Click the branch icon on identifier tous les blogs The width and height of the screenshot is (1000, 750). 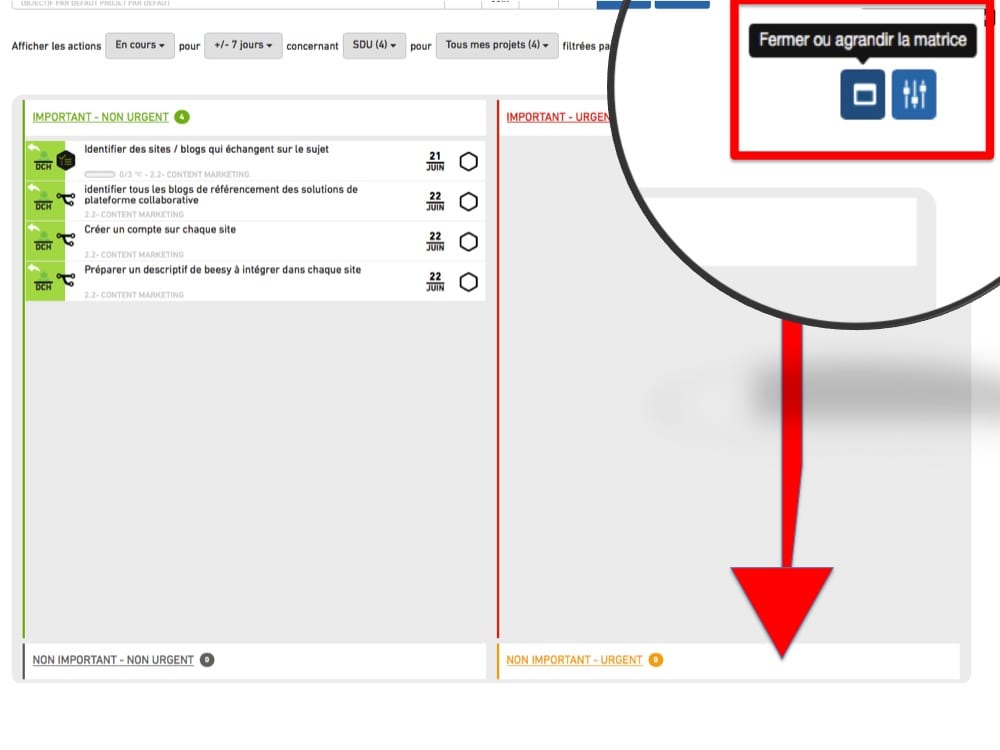pyautogui.click(x=66, y=200)
